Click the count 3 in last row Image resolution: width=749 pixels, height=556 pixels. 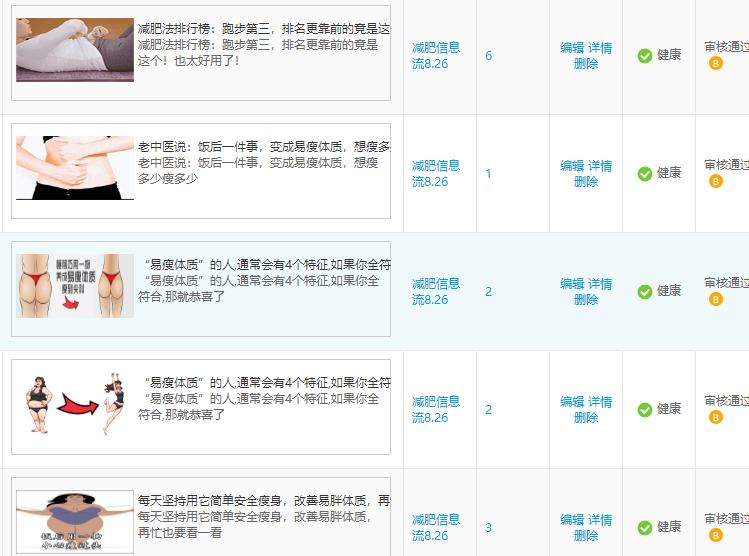pos(488,528)
